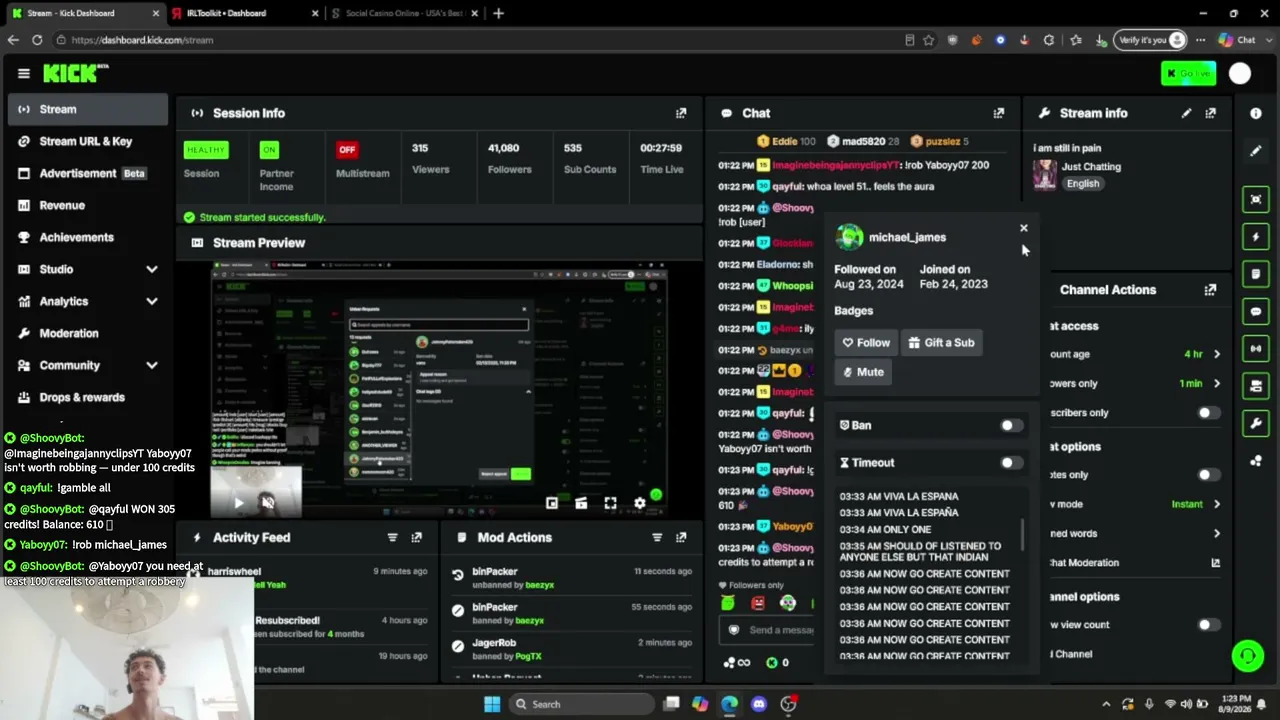This screenshot has height=720, width=1280.
Task: Toggle the chat bubble icon in right rail
Action: click(1256, 311)
